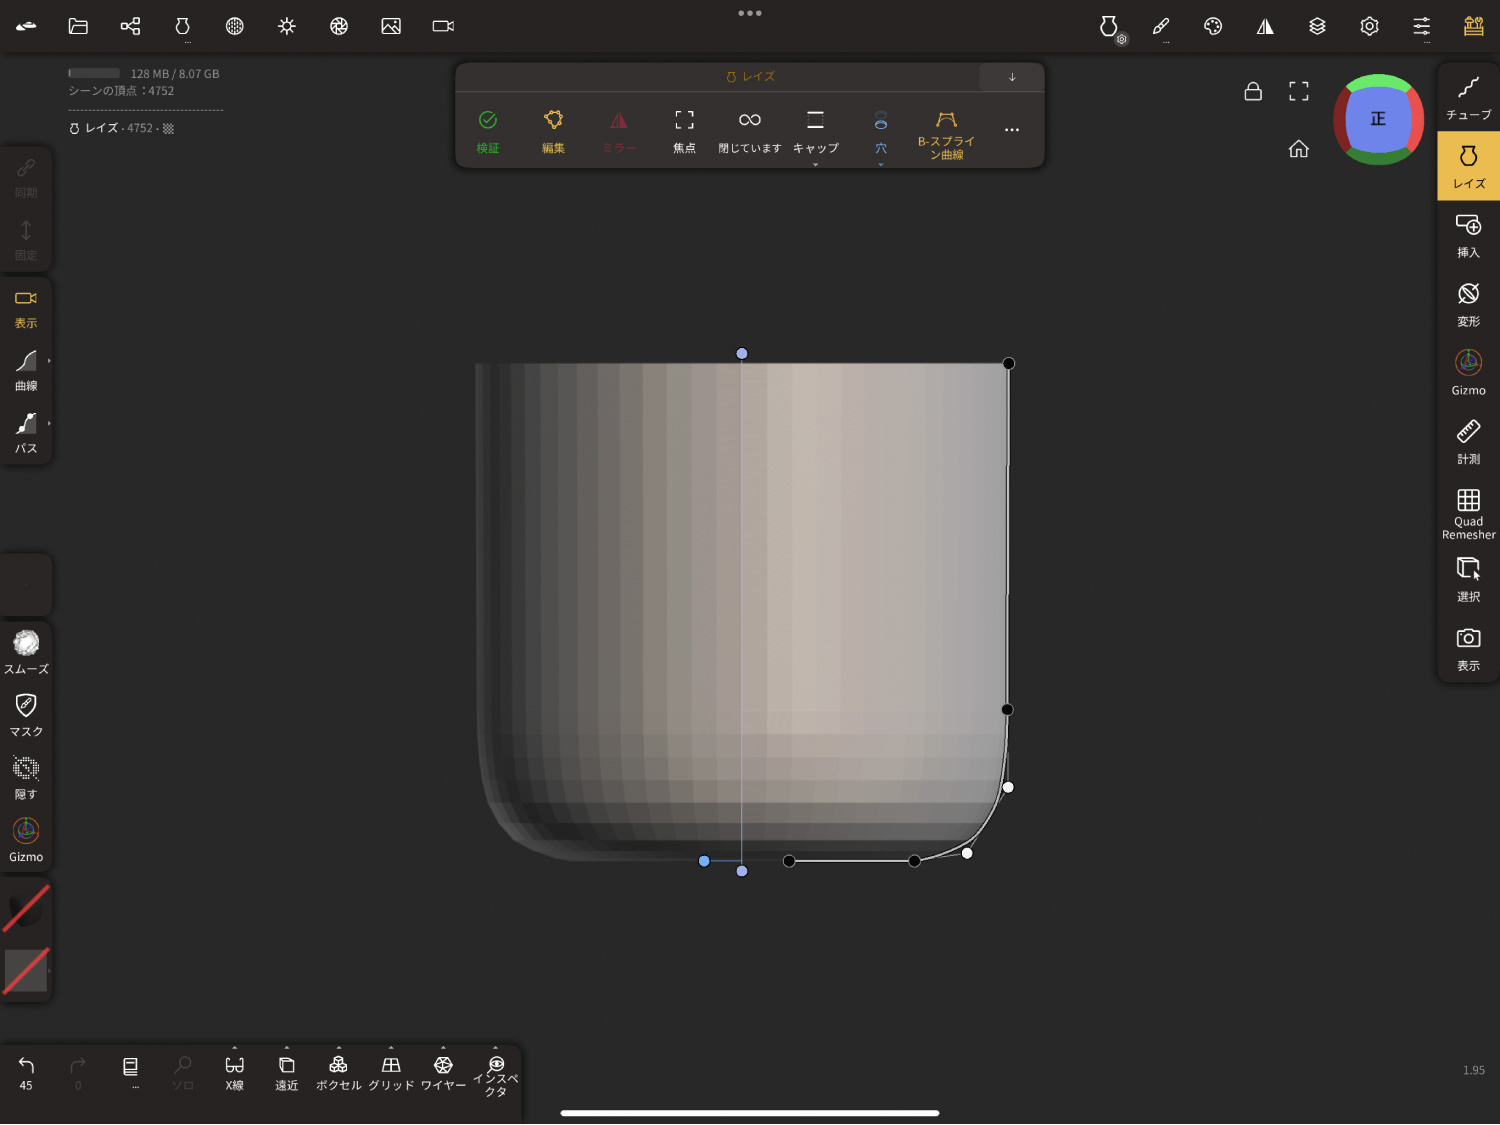This screenshot has height=1125, width=1500.
Task: Expand the キャップ cap options
Action: tap(815, 130)
